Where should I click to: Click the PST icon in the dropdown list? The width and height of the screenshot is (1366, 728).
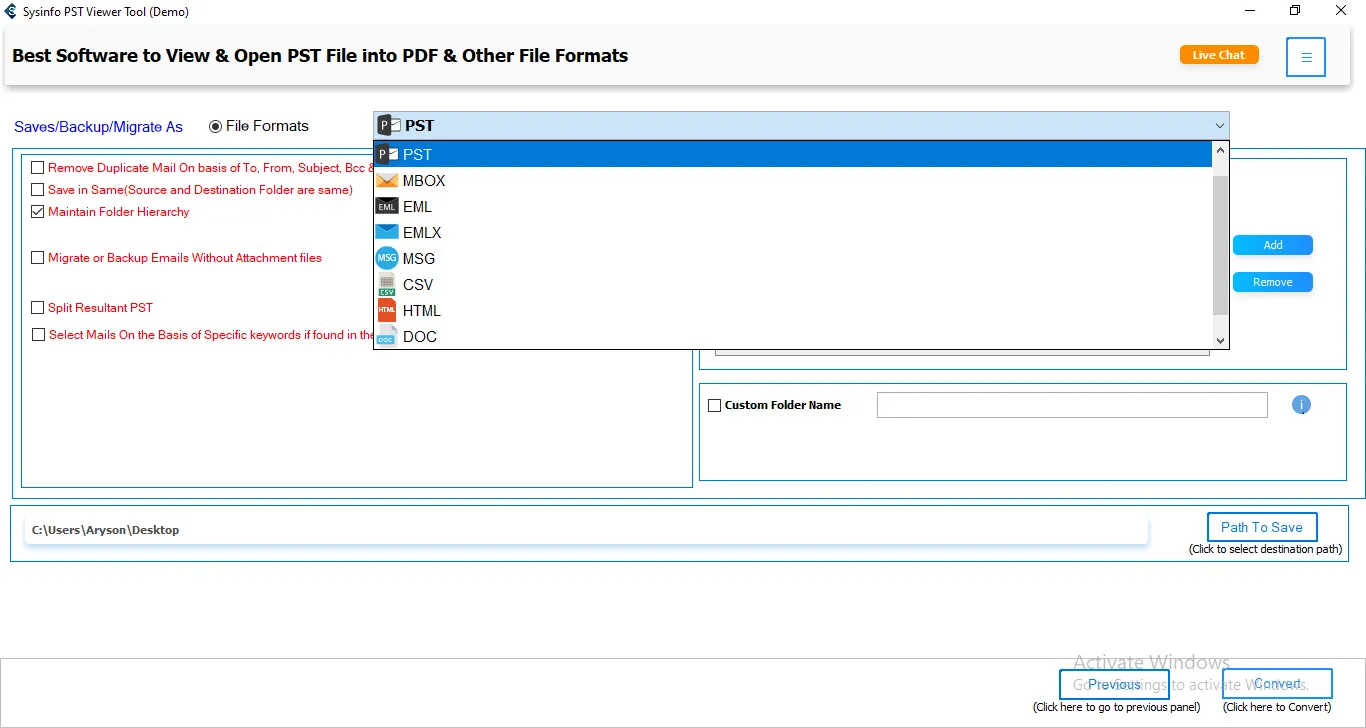[x=387, y=155]
